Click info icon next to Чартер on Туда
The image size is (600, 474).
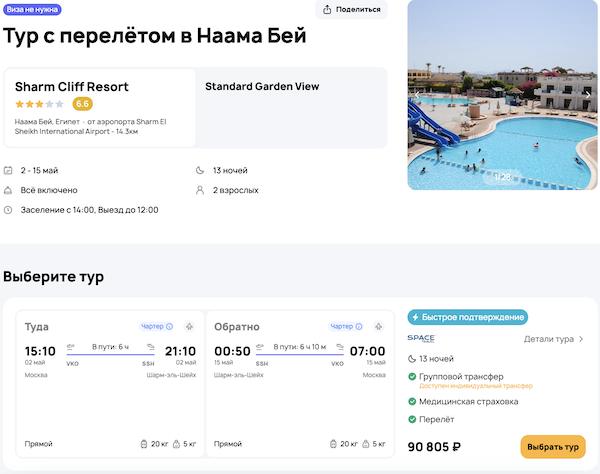coord(170,326)
